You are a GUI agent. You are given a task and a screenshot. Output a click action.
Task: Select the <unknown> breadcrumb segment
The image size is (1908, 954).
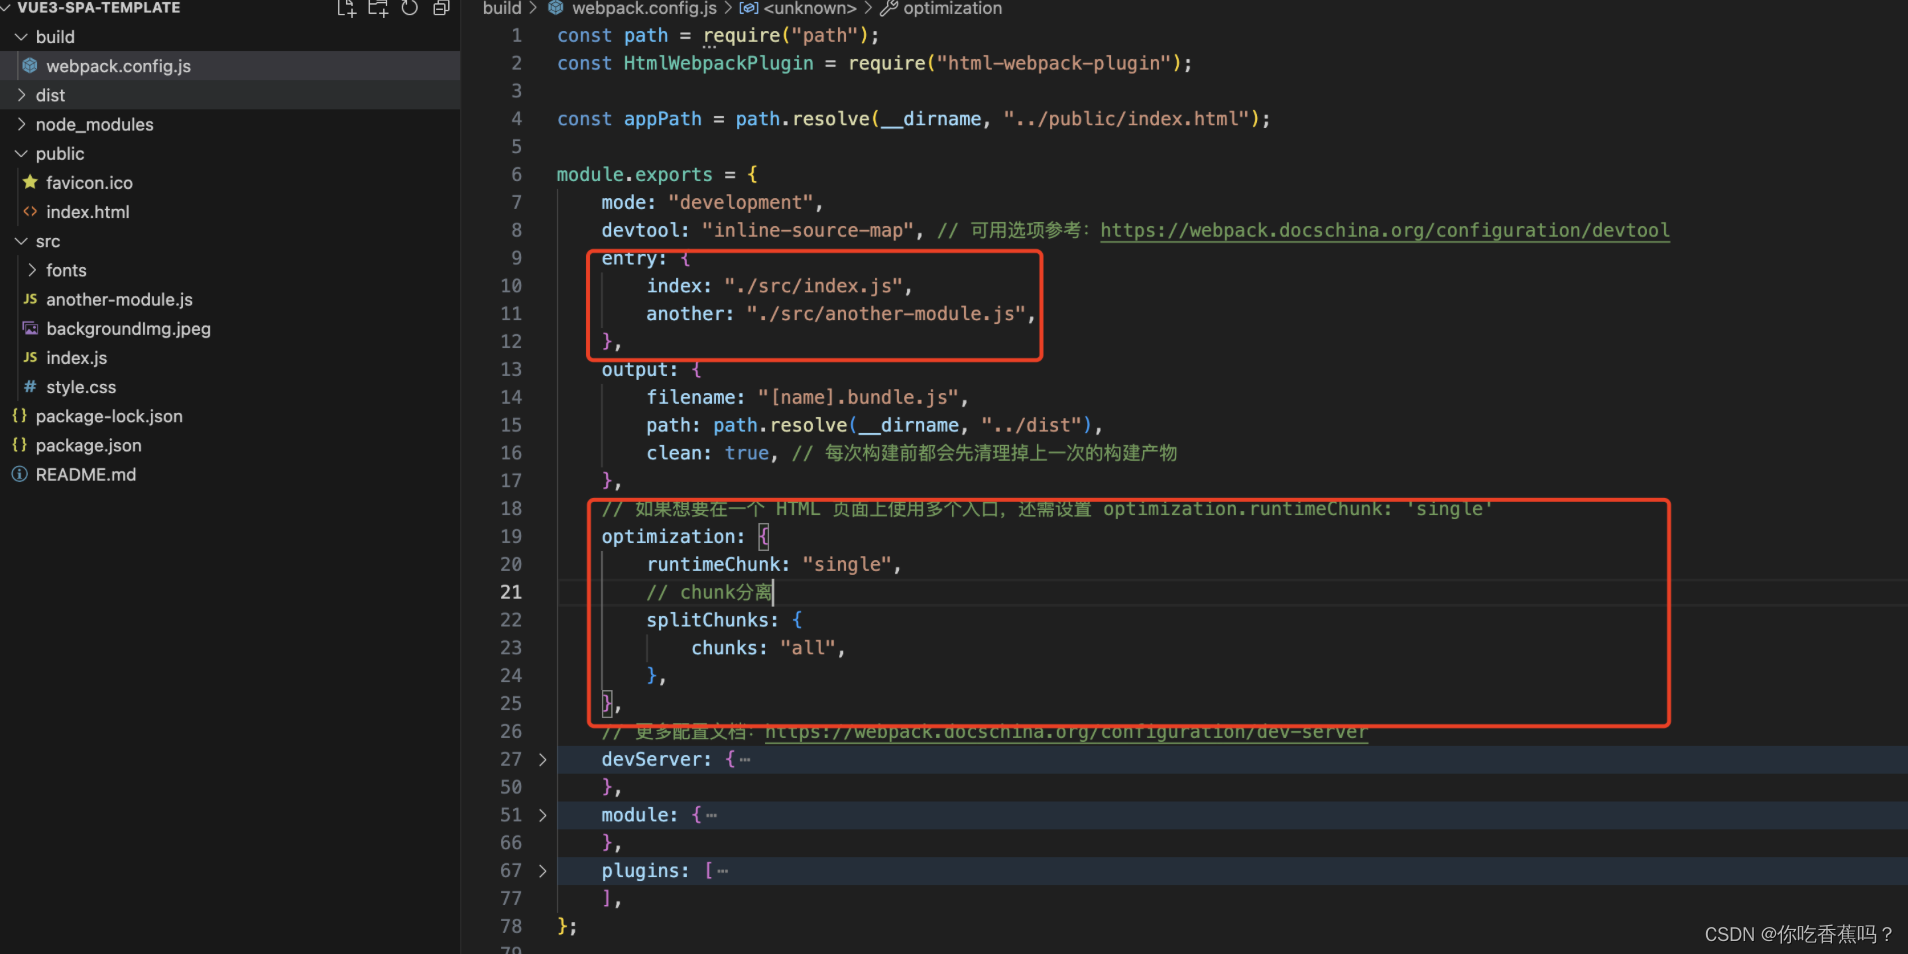[x=810, y=8]
